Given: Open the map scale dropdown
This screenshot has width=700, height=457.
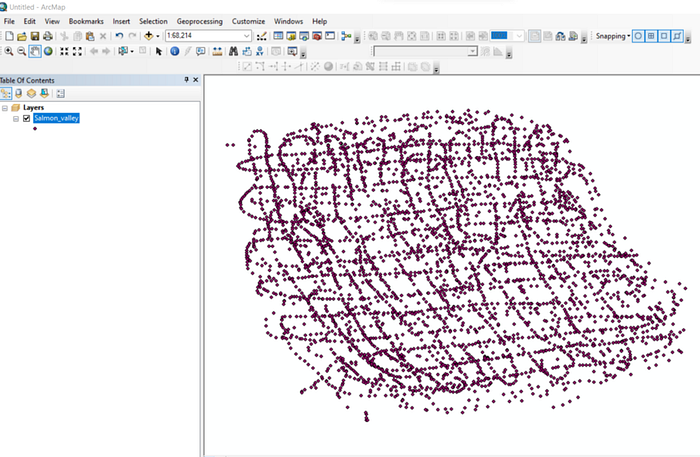Looking at the screenshot, I should tap(246, 36).
